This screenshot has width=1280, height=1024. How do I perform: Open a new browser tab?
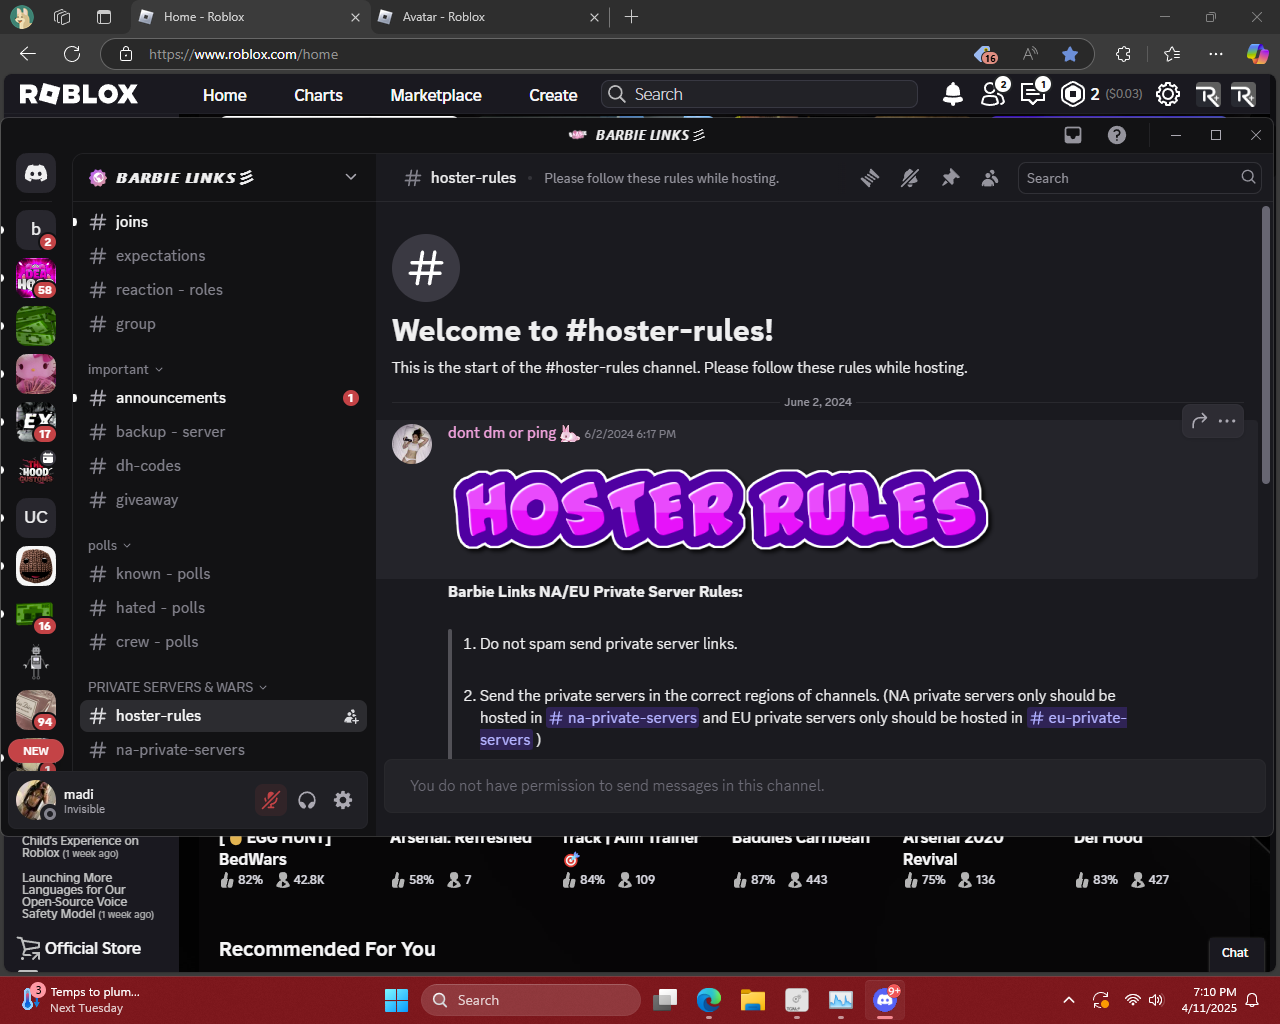click(x=631, y=17)
